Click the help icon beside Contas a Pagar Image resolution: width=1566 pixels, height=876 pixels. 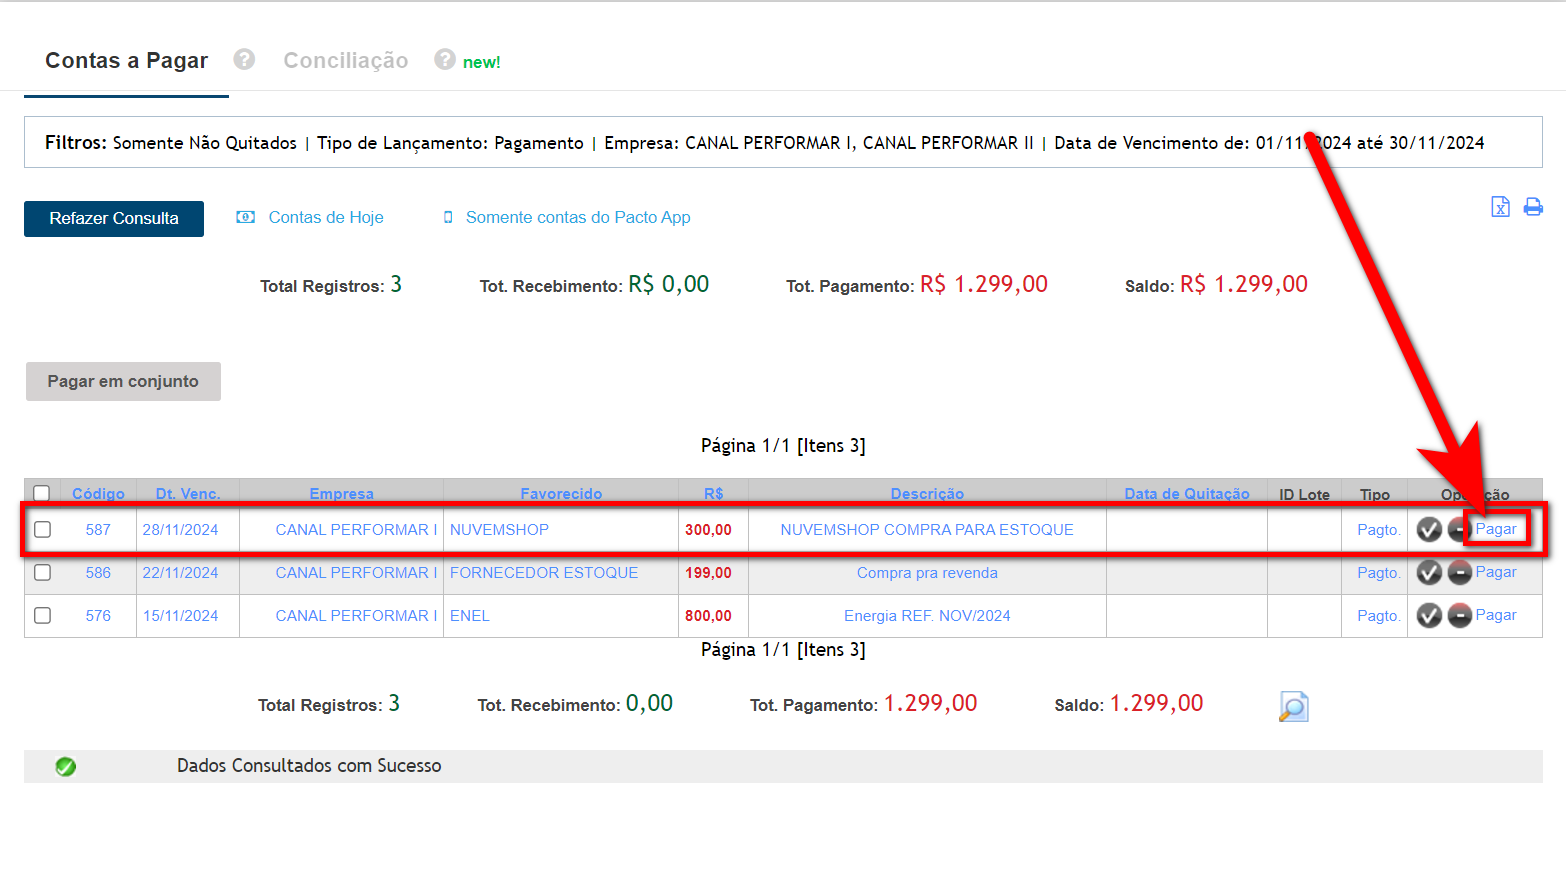(x=244, y=60)
